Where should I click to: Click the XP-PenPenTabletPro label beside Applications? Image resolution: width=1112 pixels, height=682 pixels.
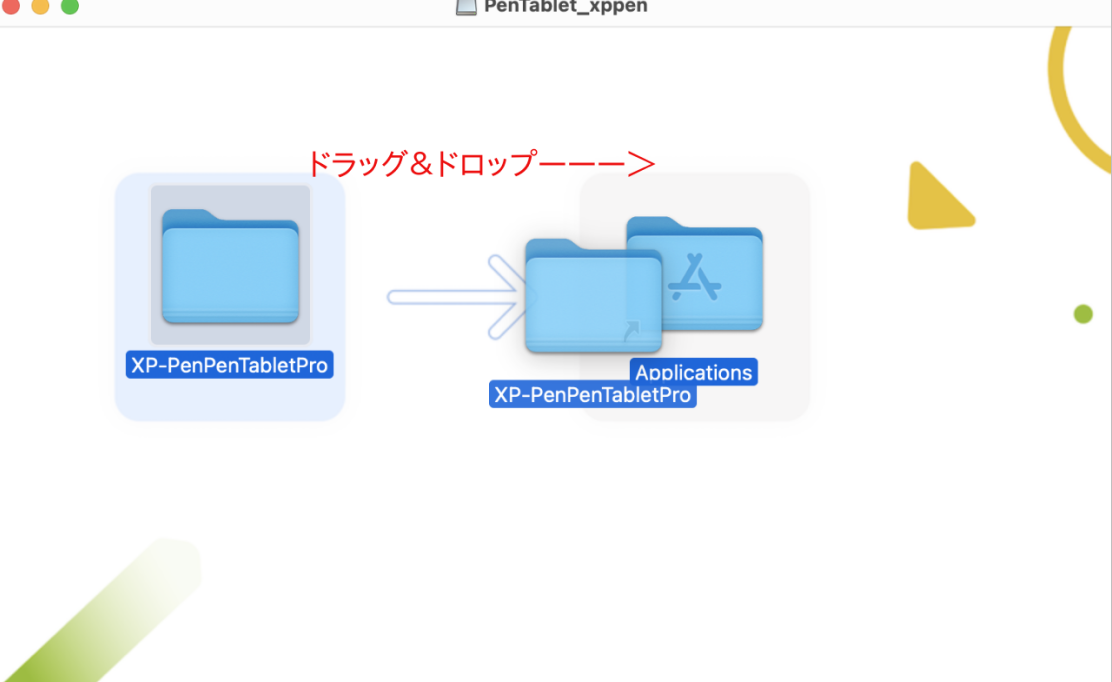pos(593,394)
